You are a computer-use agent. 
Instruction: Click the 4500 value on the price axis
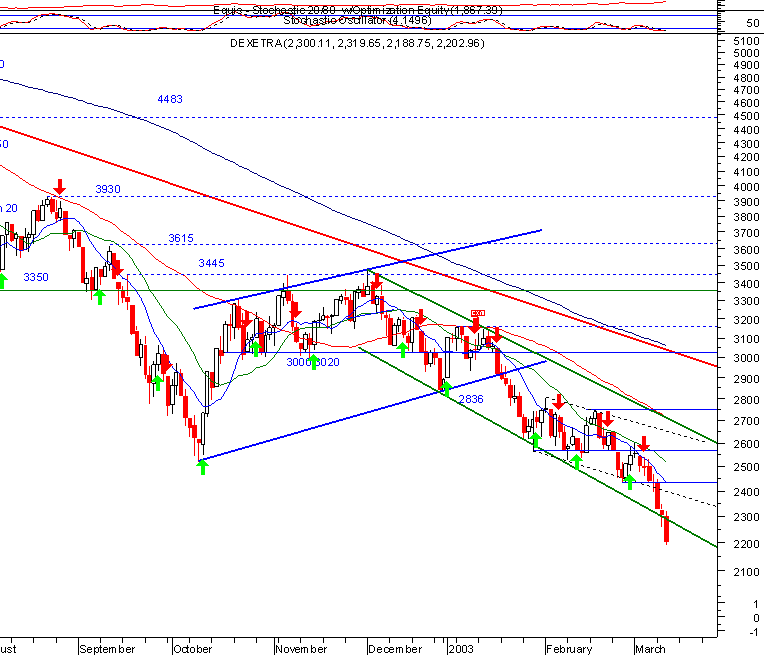746,116
